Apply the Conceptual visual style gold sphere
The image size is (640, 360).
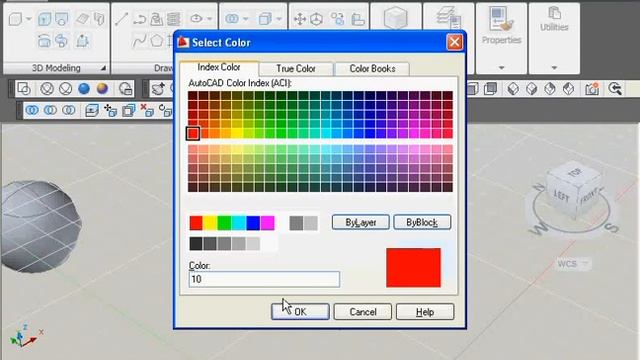coord(102,89)
